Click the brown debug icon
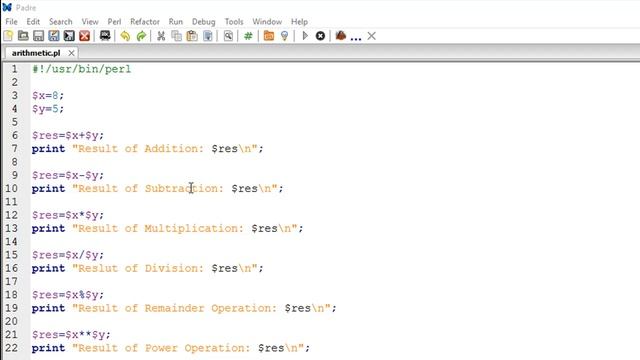This screenshot has width=640, height=360. pos(341,36)
